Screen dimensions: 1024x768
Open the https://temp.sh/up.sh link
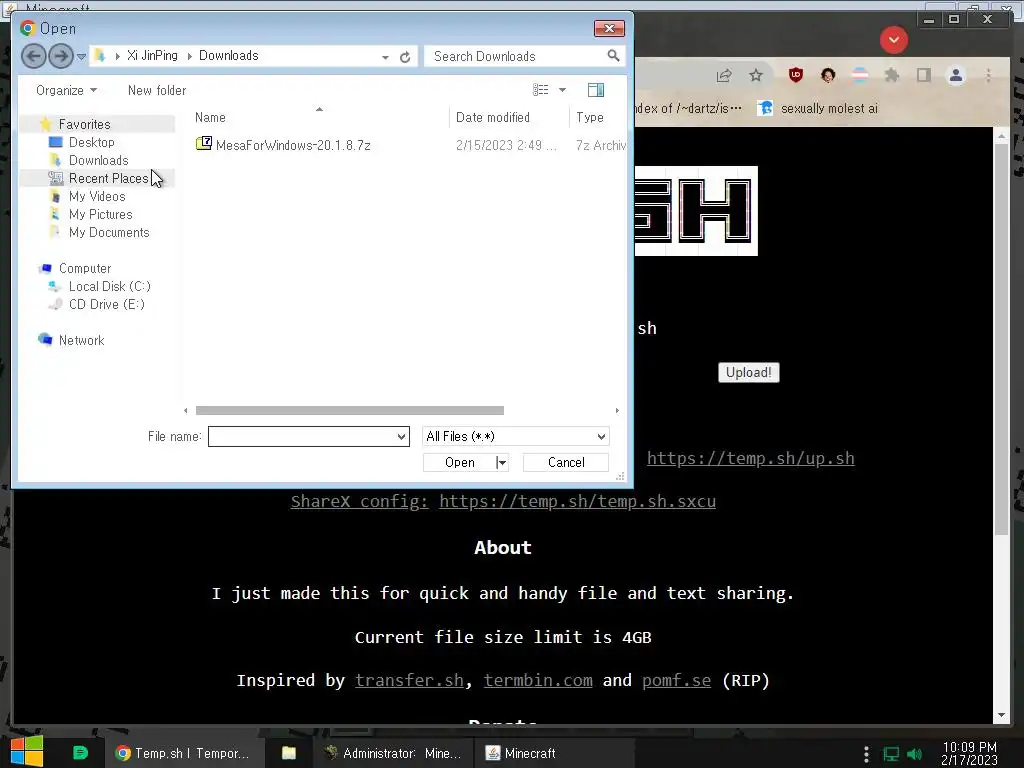(750, 458)
